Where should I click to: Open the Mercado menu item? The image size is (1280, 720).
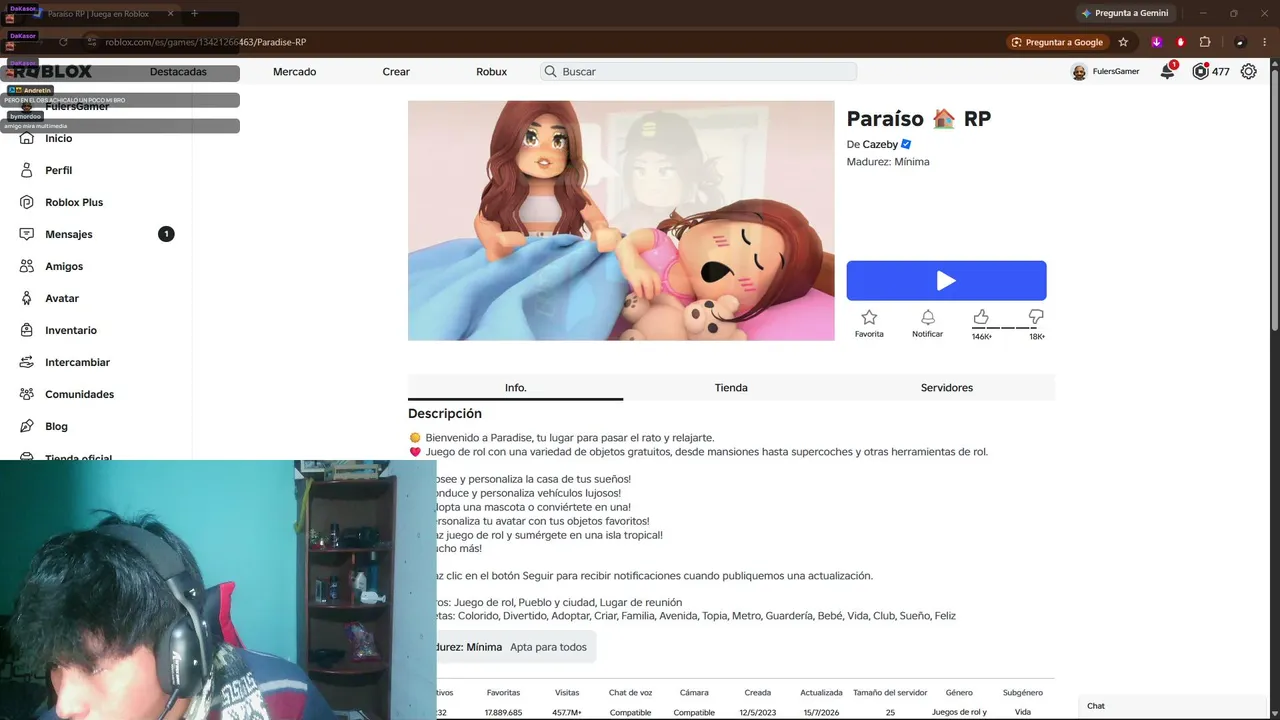[x=295, y=72]
